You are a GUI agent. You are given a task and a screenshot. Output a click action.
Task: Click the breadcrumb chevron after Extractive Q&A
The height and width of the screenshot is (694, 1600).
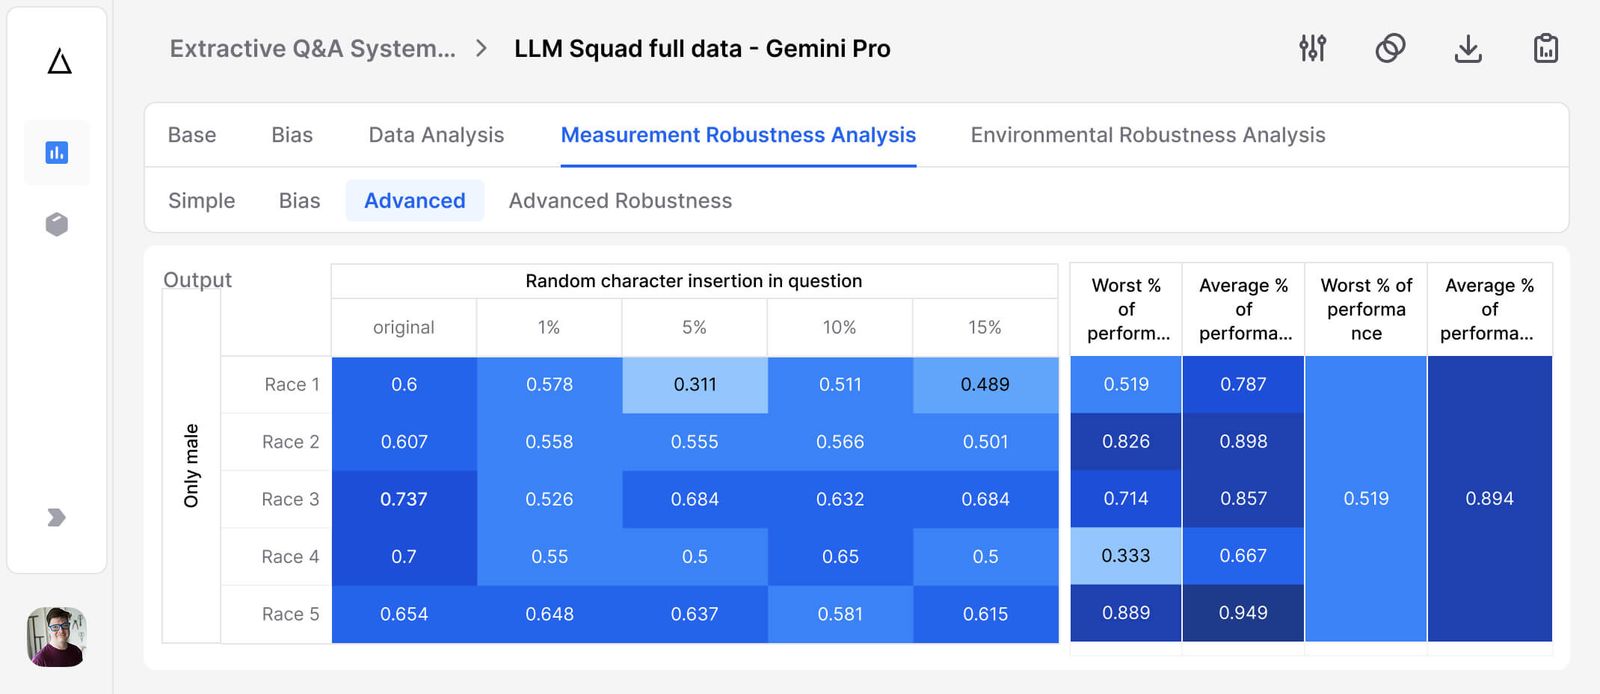(x=482, y=47)
